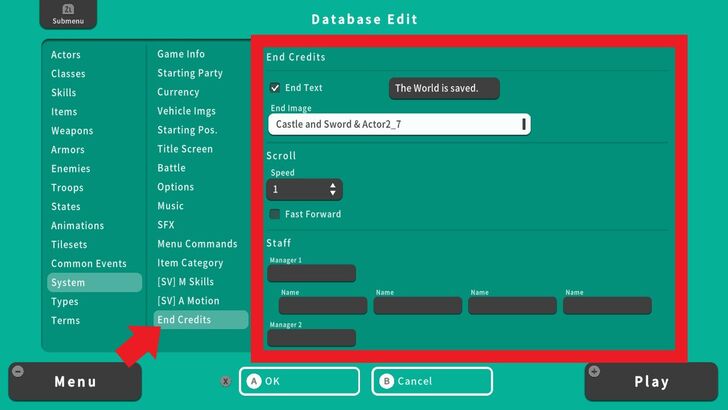Open the Submenu button at top left
The image size is (728, 410).
[62, 14]
